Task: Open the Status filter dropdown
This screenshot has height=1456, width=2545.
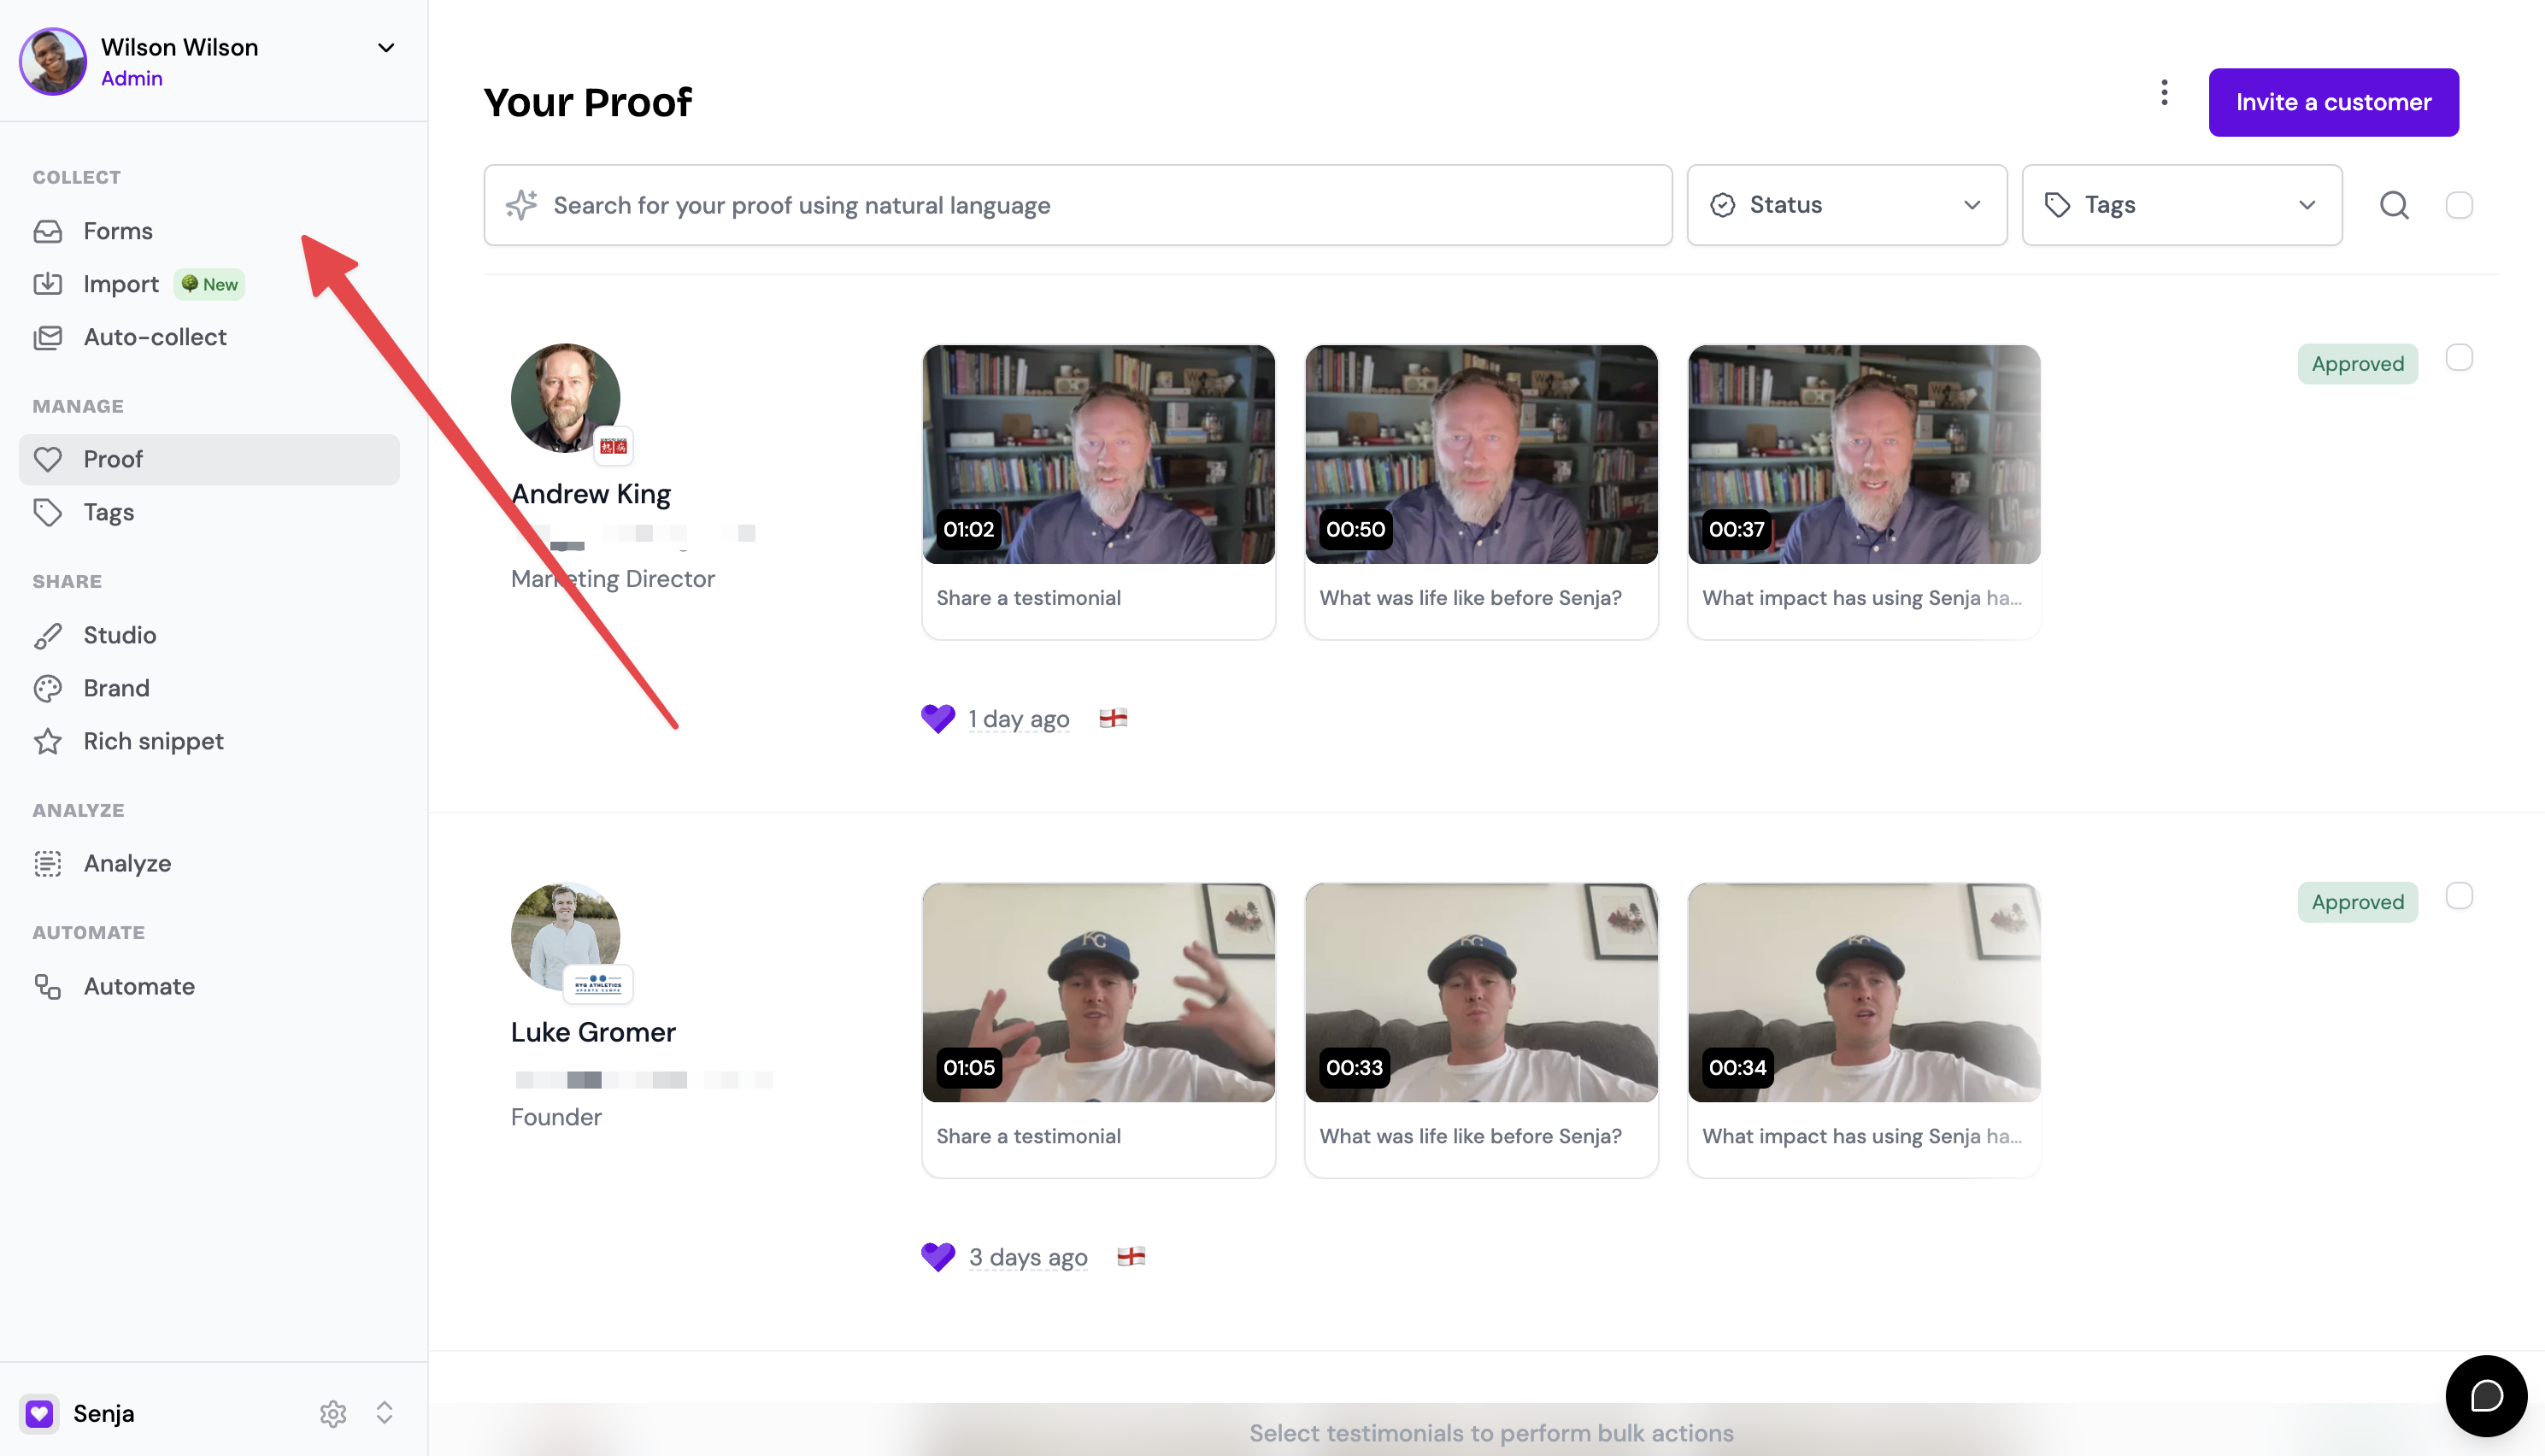Action: (x=1846, y=205)
